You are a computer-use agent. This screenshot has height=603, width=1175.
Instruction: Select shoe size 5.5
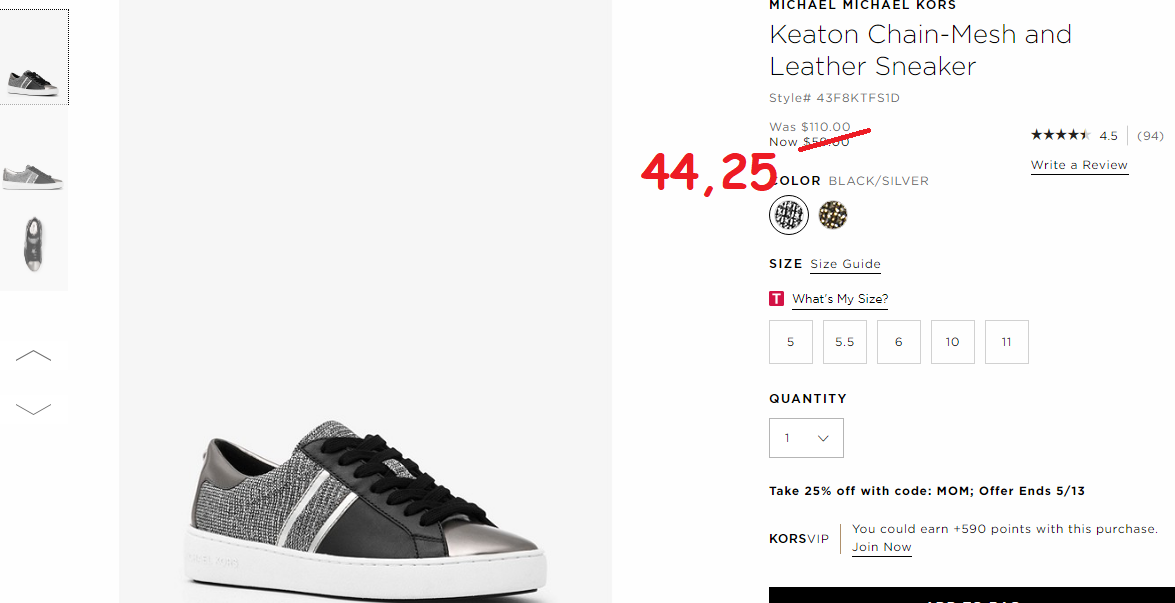845,342
